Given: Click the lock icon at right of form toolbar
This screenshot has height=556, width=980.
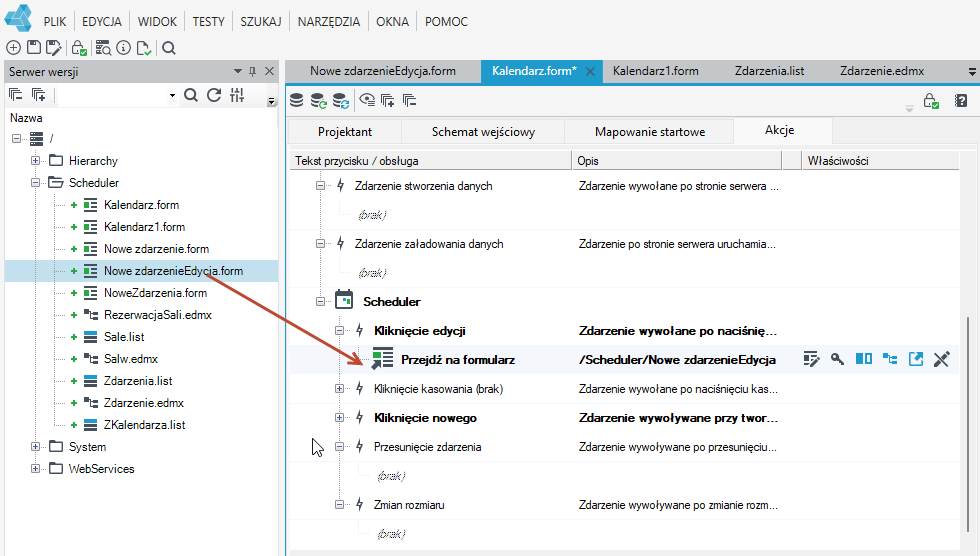Looking at the screenshot, I should (x=931, y=101).
